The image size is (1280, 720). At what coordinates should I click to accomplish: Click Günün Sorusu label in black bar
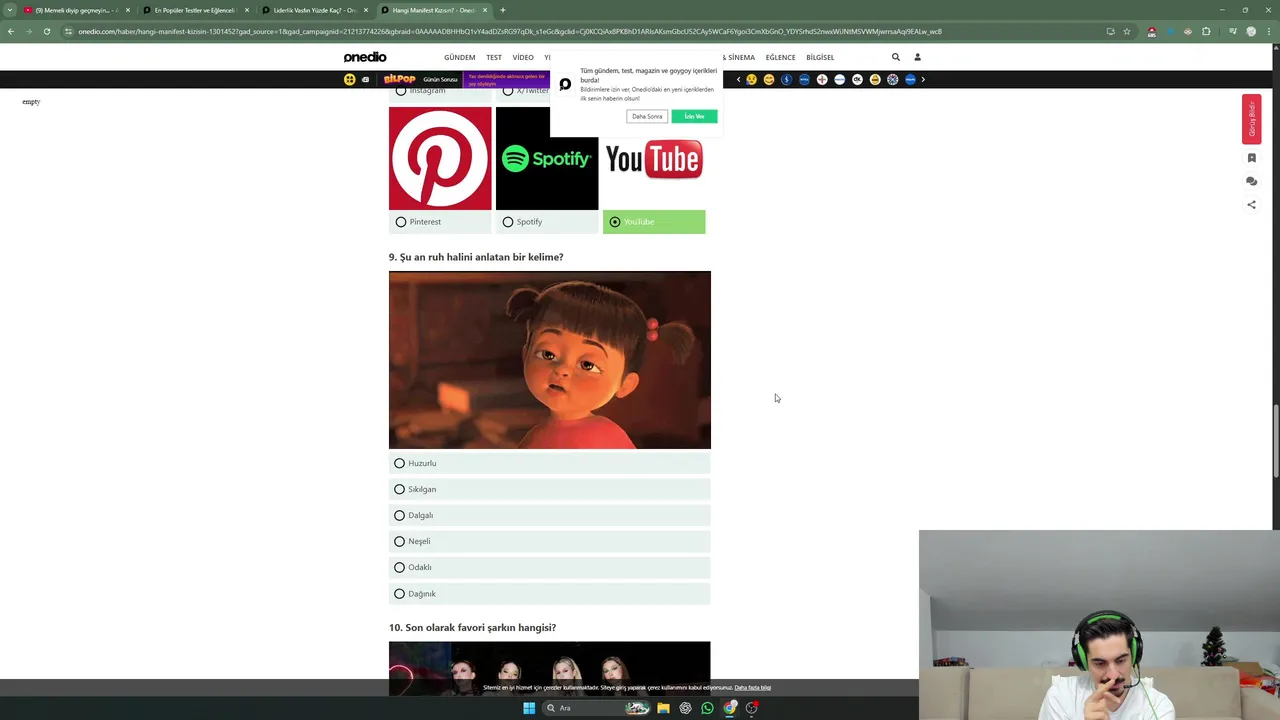[x=440, y=79]
